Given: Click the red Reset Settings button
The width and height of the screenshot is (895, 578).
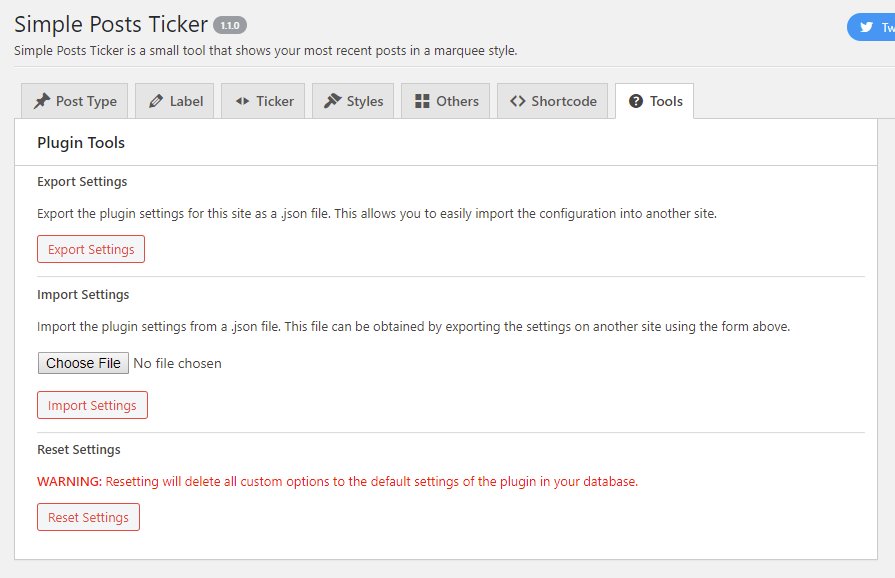Looking at the screenshot, I should 88,517.
